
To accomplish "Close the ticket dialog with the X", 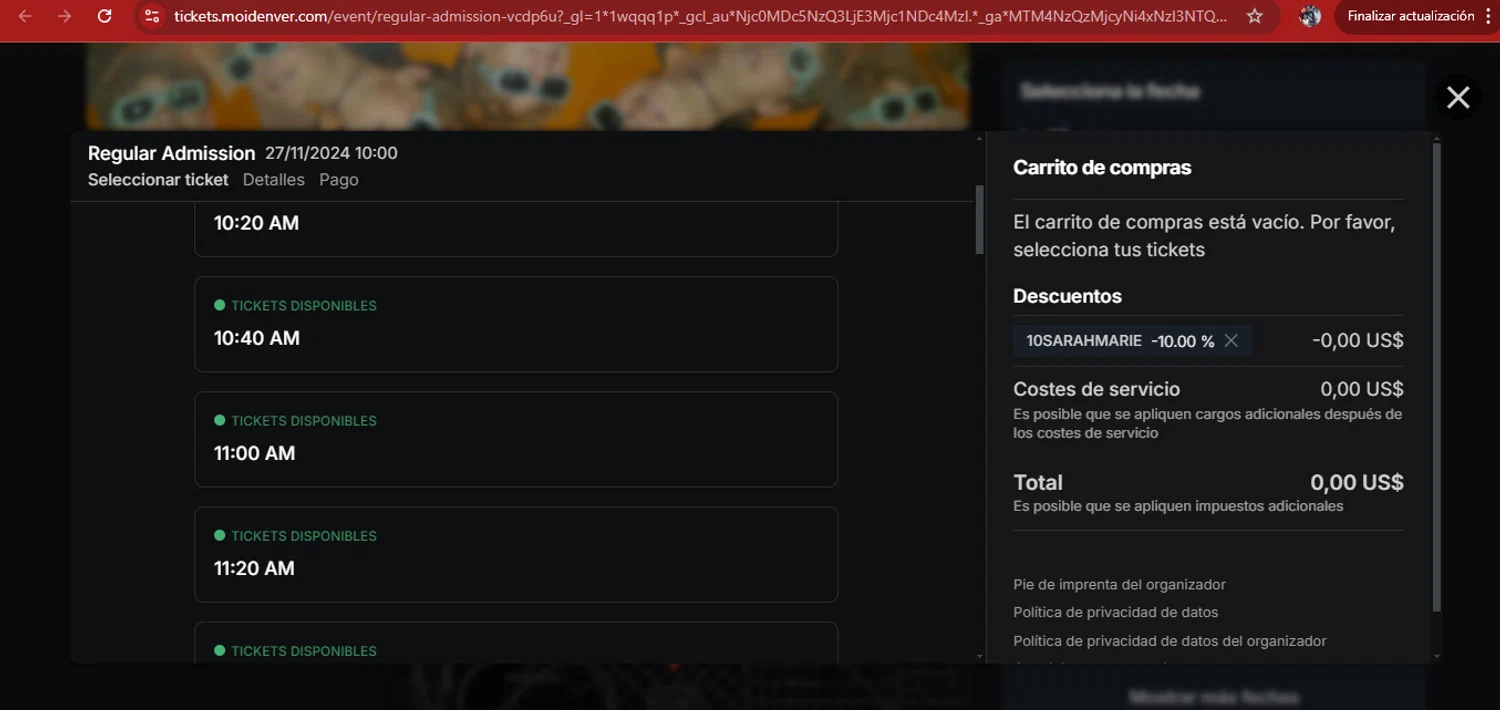I will pyautogui.click(x=1458, y=97).
